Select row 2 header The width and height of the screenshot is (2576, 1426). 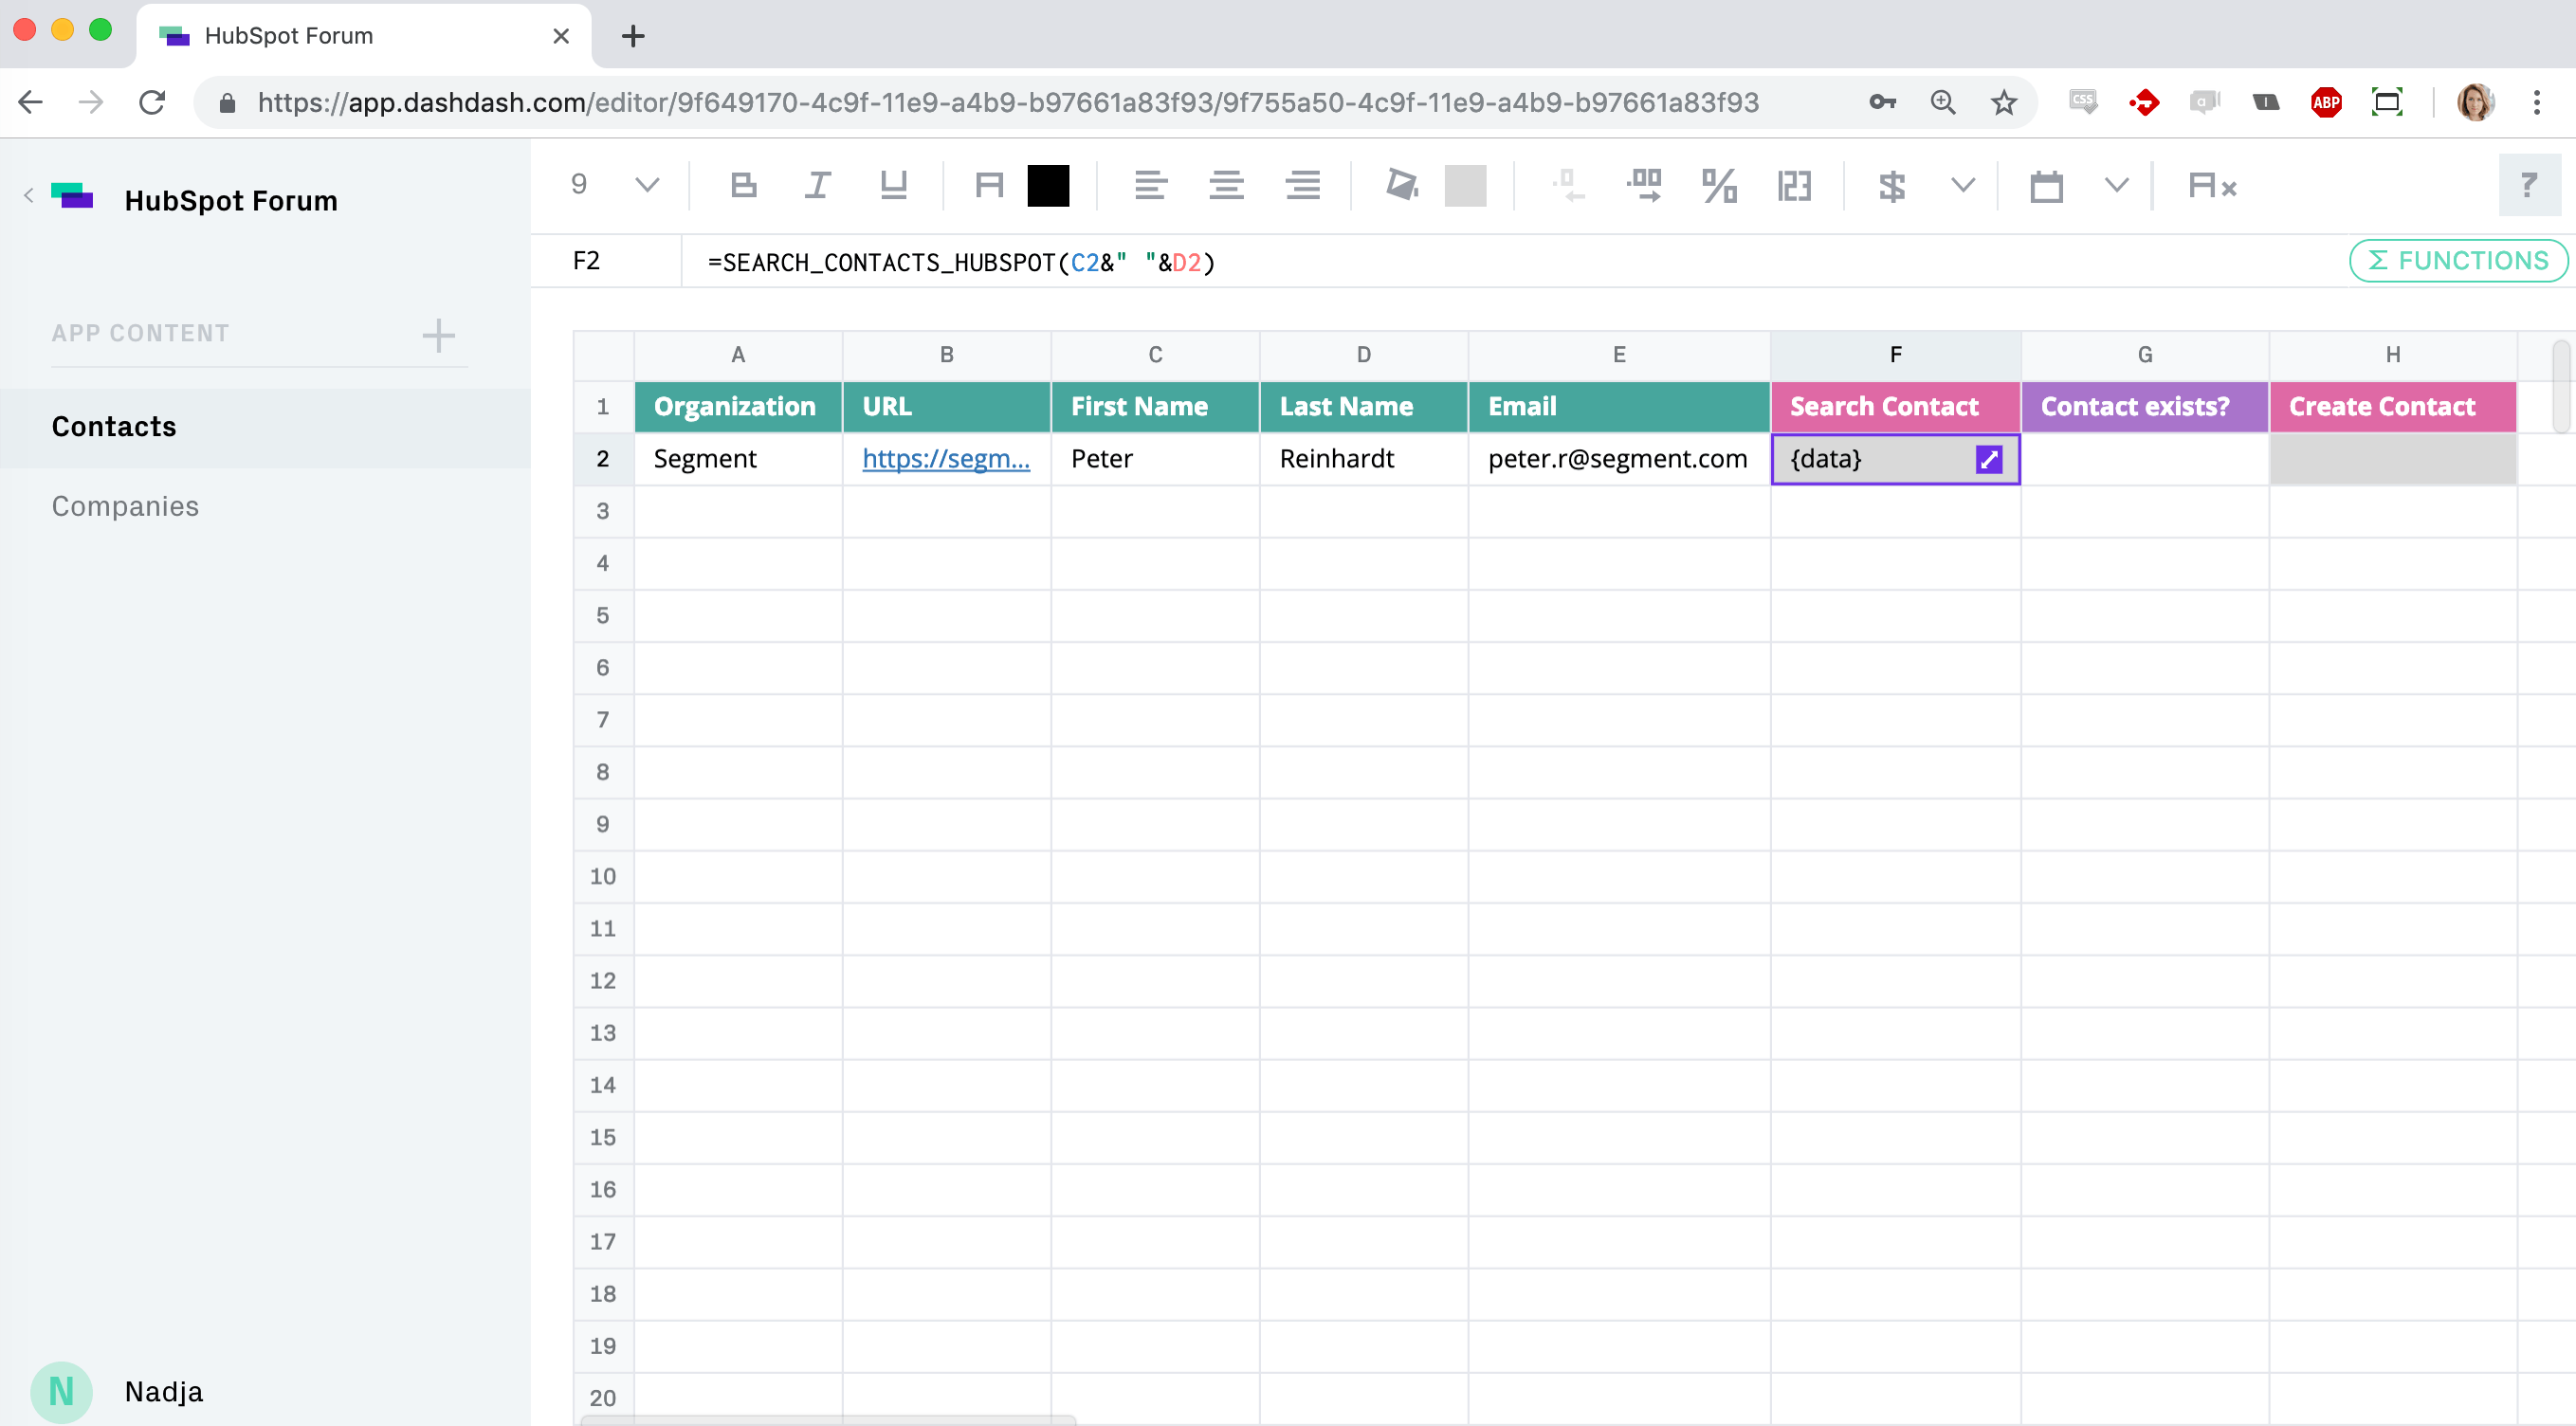pos(603,459)
